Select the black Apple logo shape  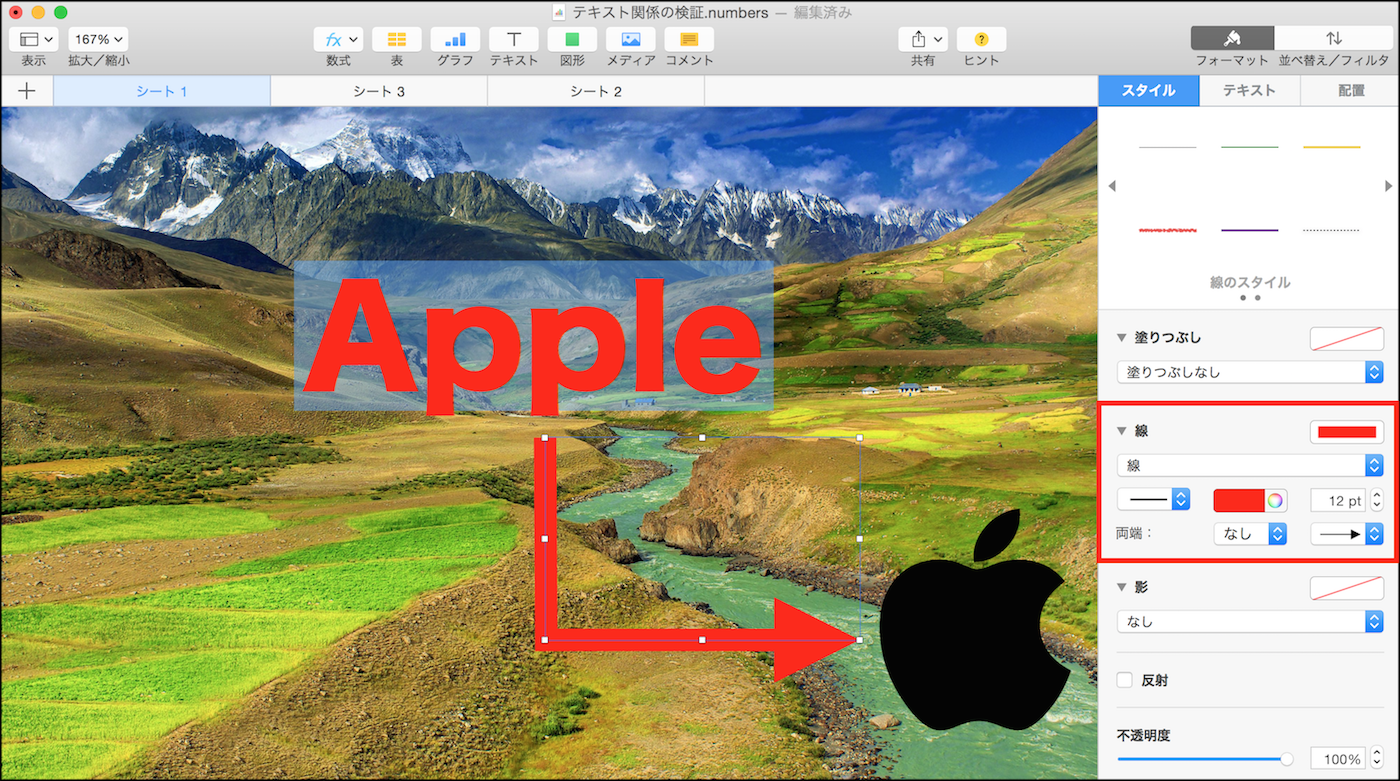click(x=973, y=620)
